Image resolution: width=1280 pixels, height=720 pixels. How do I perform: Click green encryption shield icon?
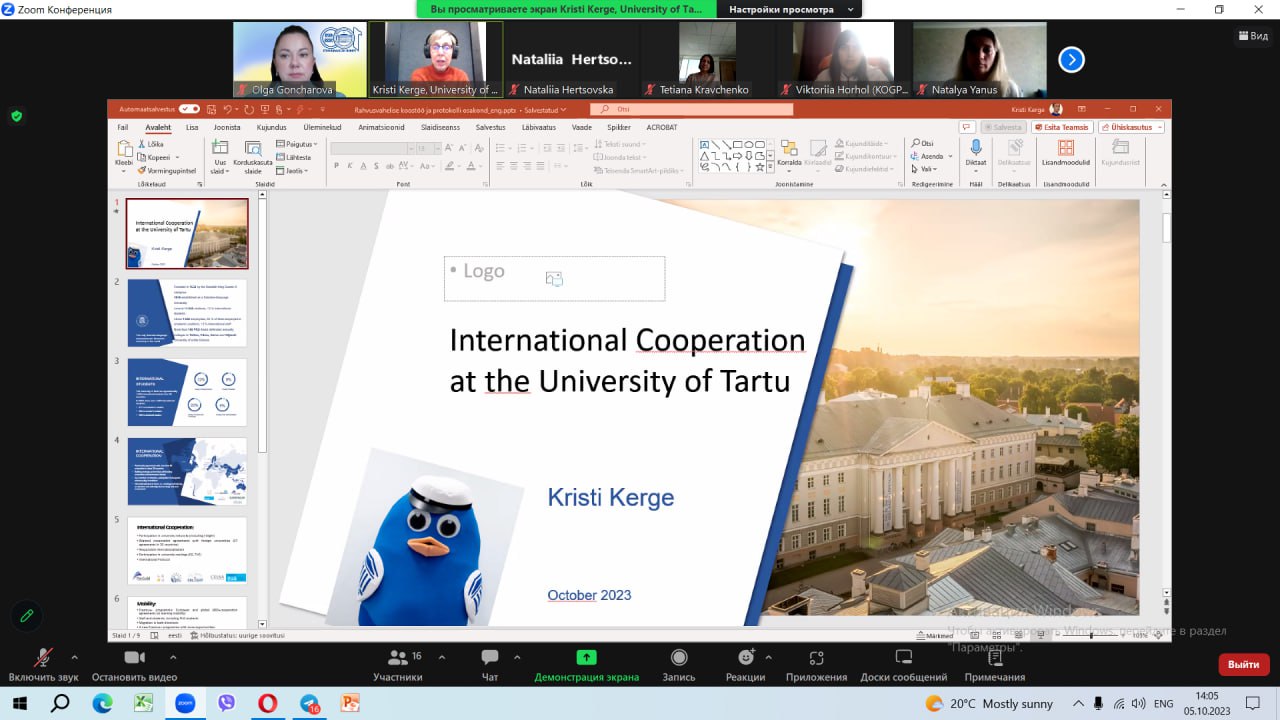tap(16, 116)
